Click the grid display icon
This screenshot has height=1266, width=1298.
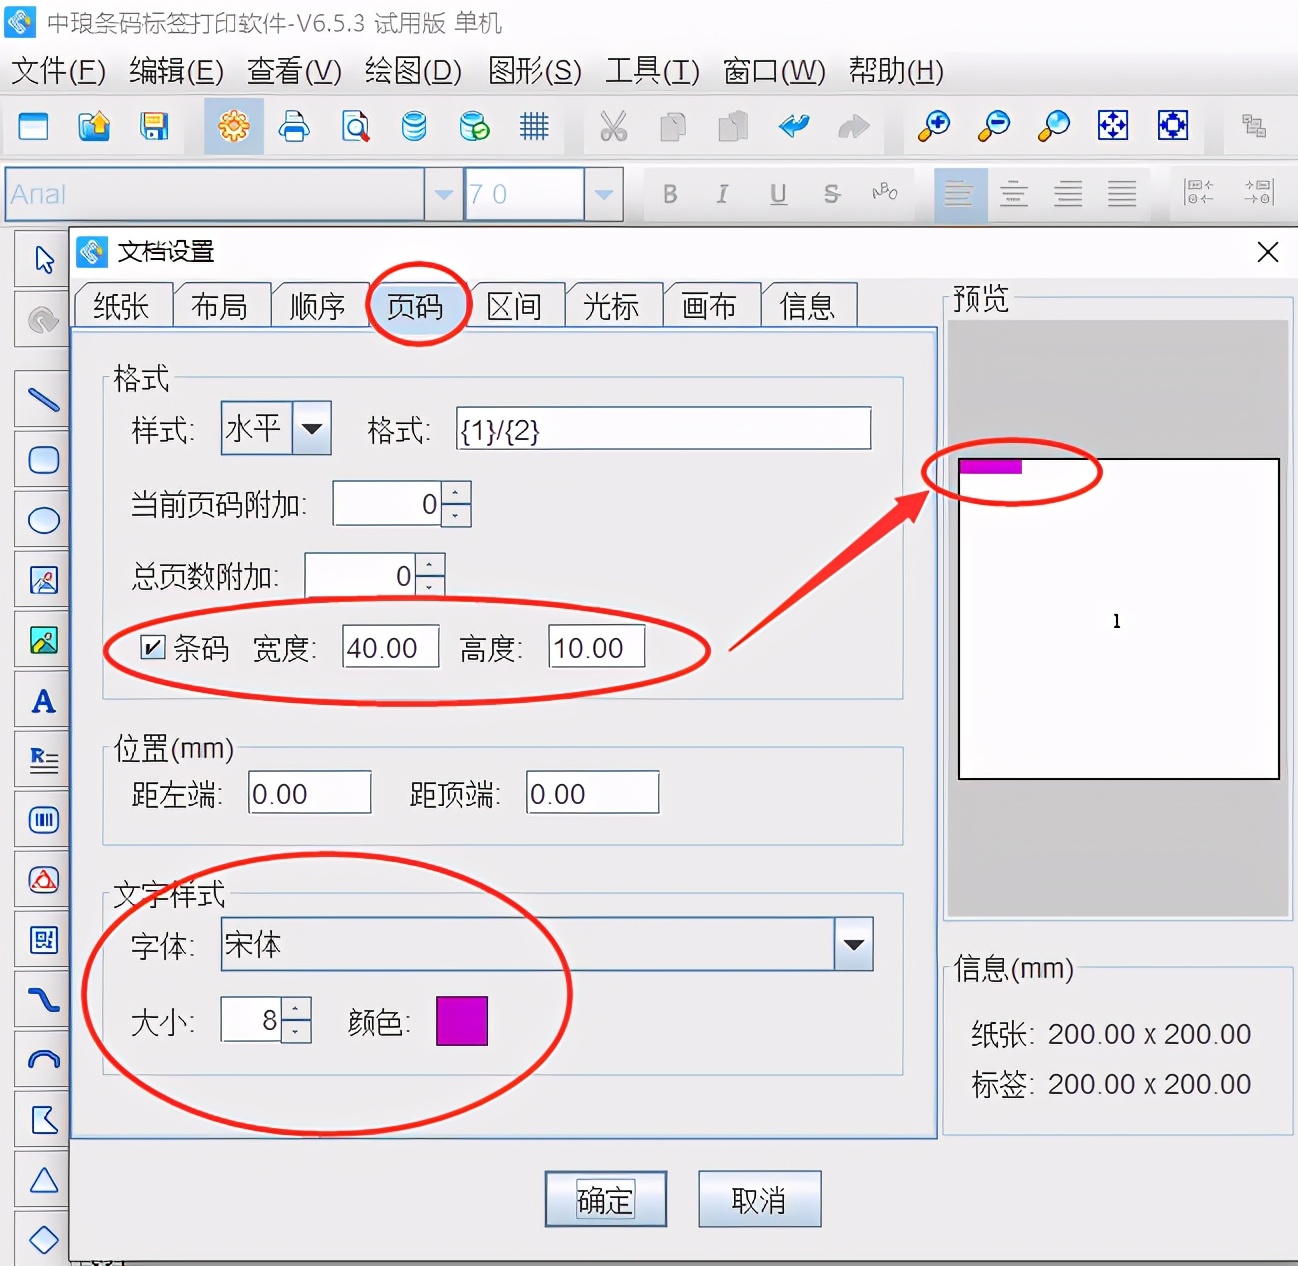point(534,126)
